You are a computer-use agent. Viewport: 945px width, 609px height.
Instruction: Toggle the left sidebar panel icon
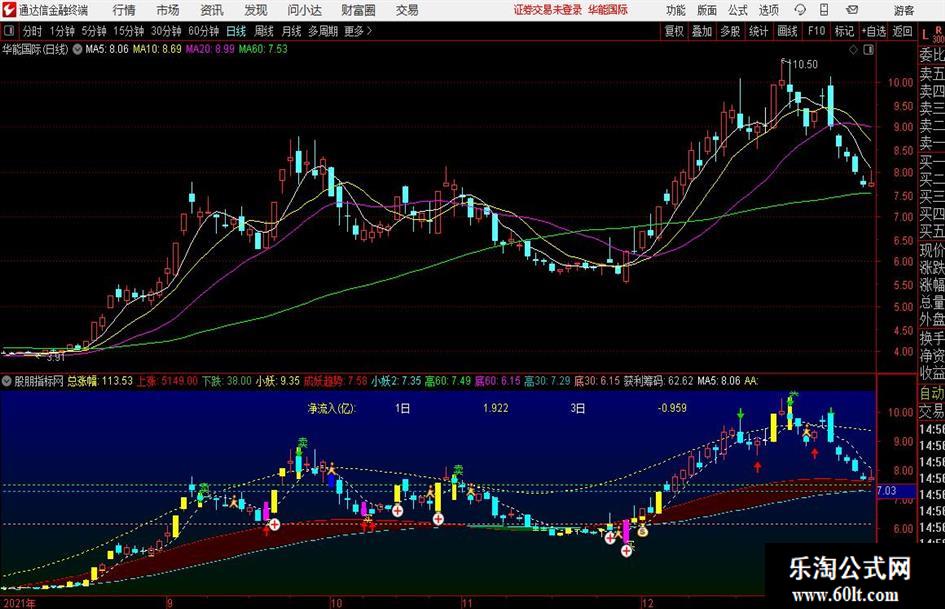[8, 31]
